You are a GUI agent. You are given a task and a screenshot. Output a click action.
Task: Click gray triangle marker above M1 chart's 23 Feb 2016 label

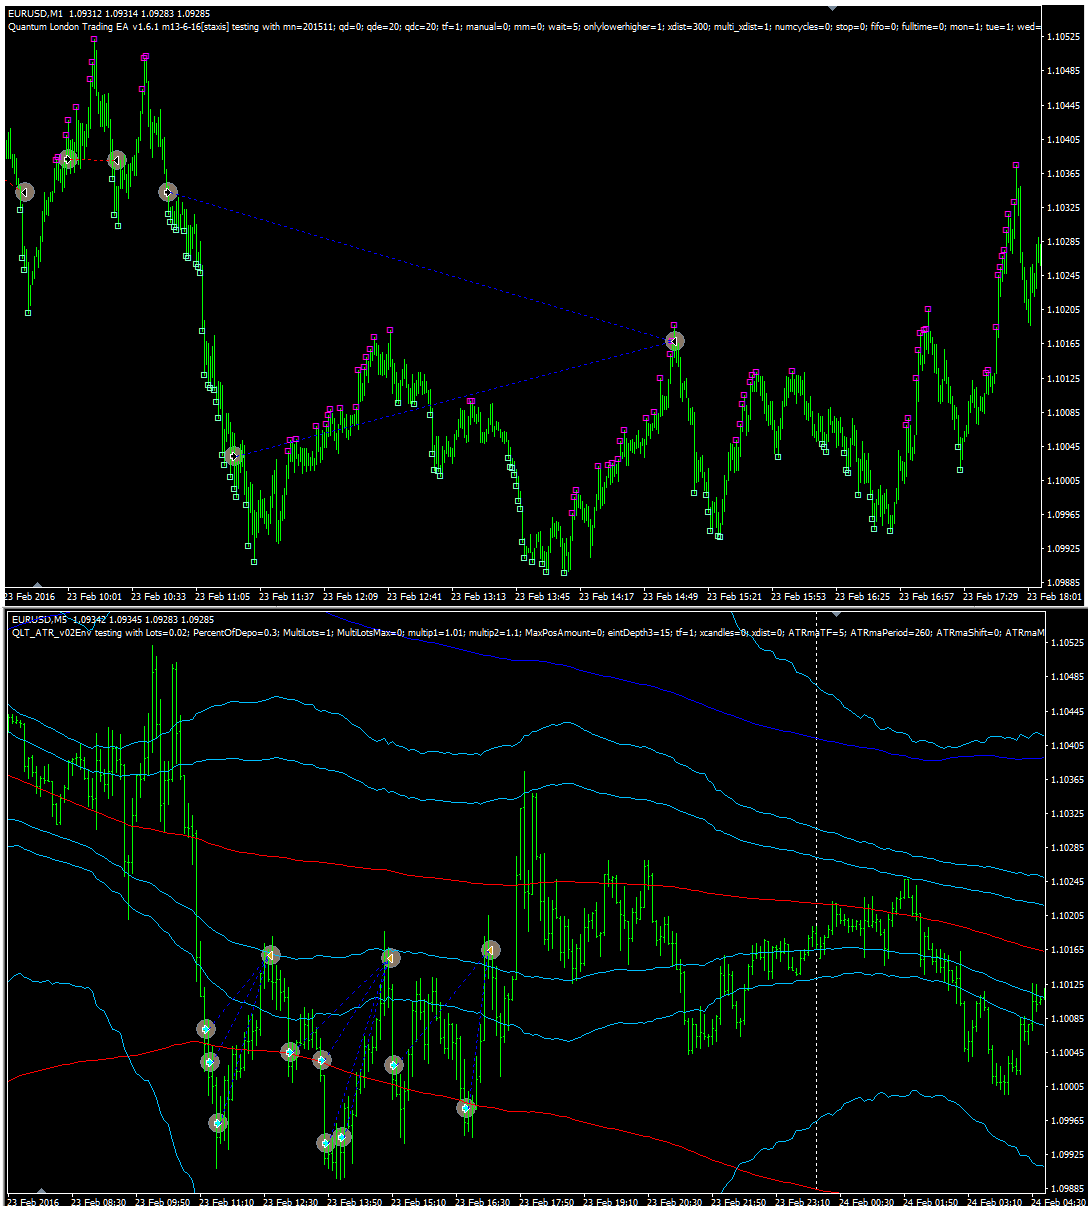(x=38, y=584)
